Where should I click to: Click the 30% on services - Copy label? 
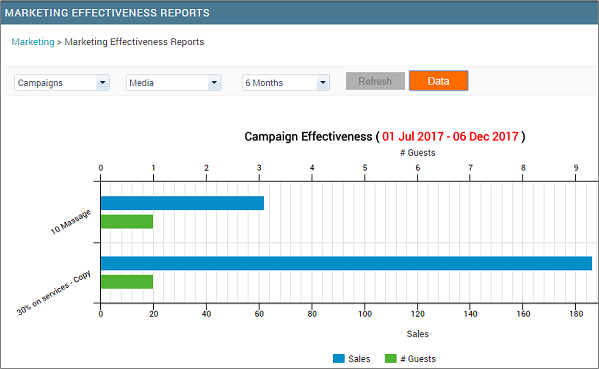pos(54,293)
